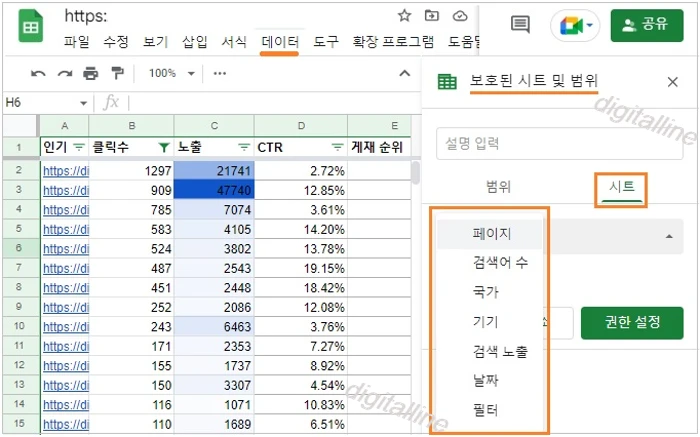Select 날짜 in the sheet list
Screen dimensions: 700x437
pos(490,381)
